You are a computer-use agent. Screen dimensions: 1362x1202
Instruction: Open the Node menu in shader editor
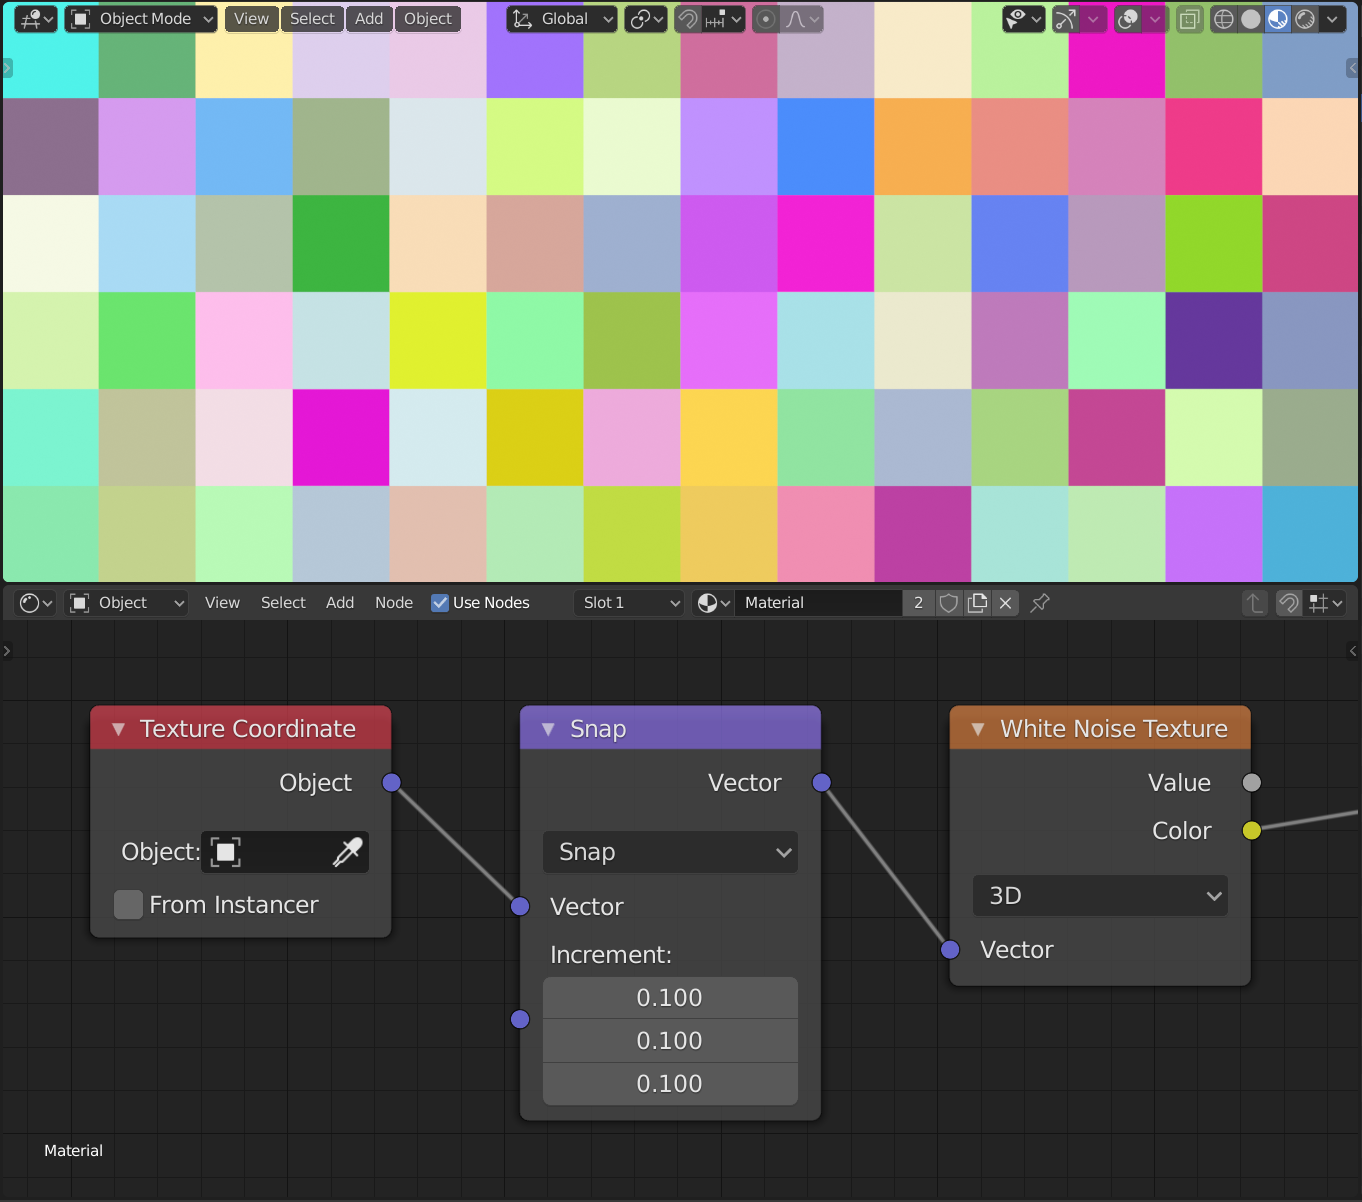[394, 603]
